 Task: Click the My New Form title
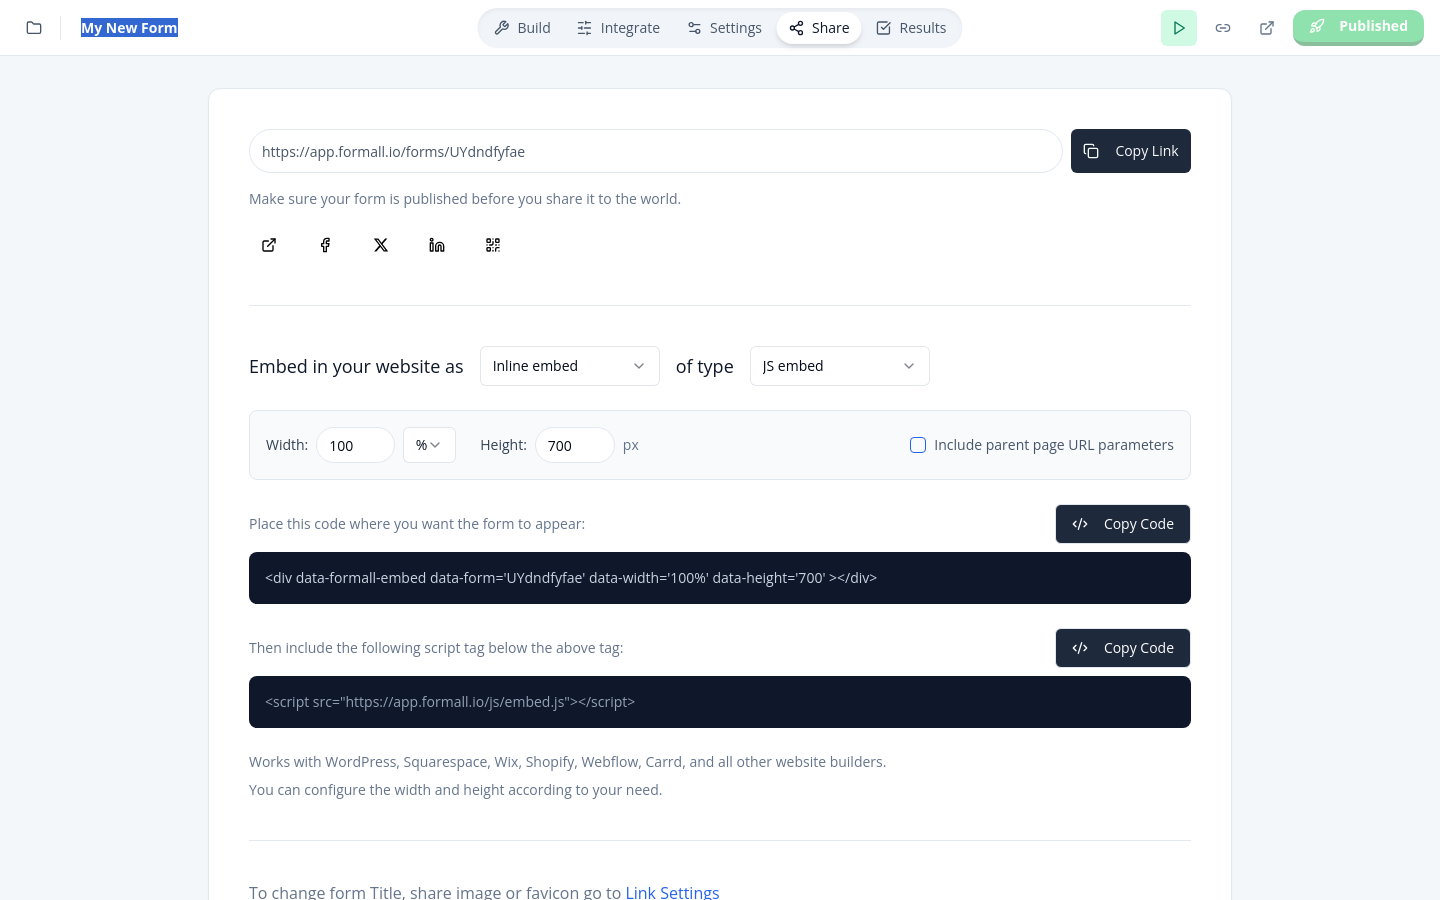click(129, 28)
